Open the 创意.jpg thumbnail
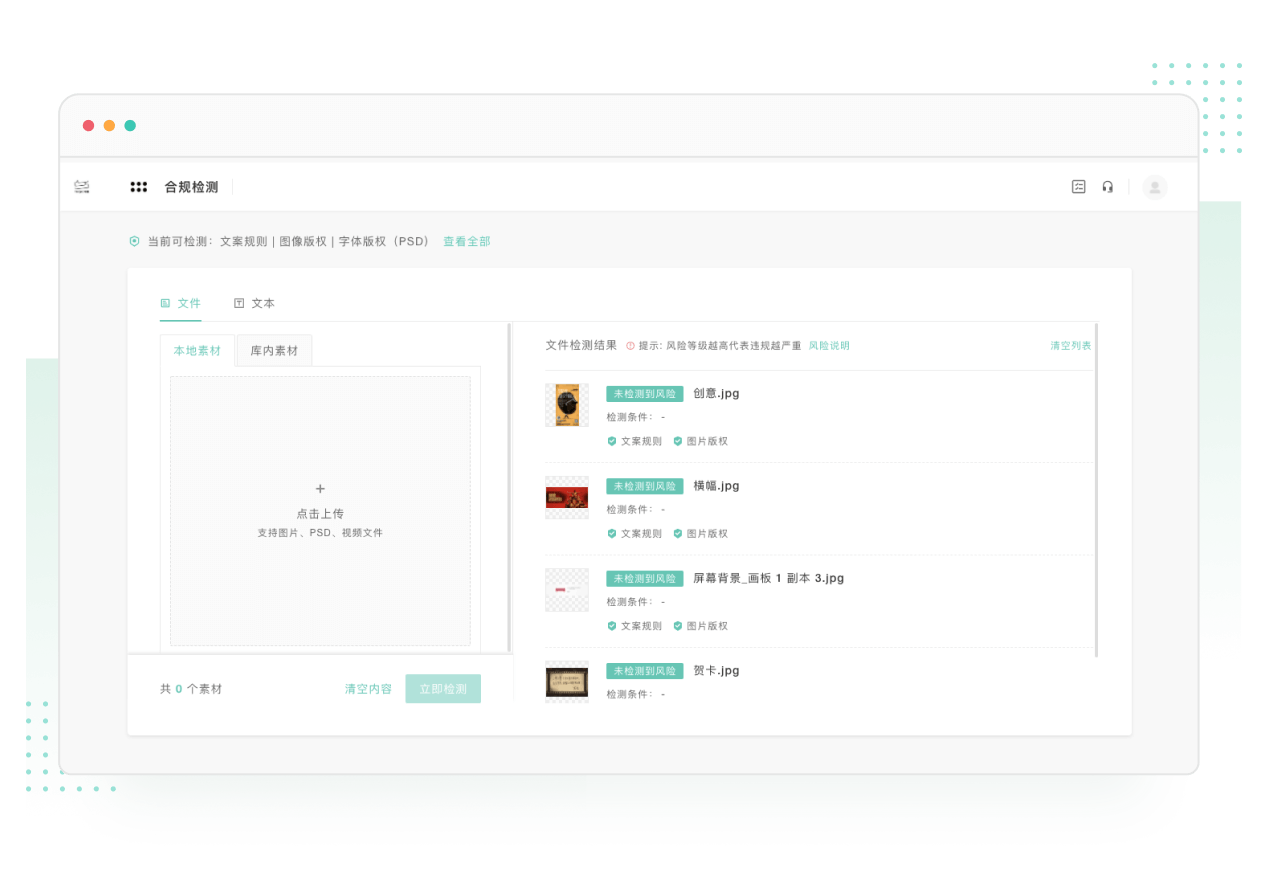Viewport: 1280px width, 880px height. point(567,405)
